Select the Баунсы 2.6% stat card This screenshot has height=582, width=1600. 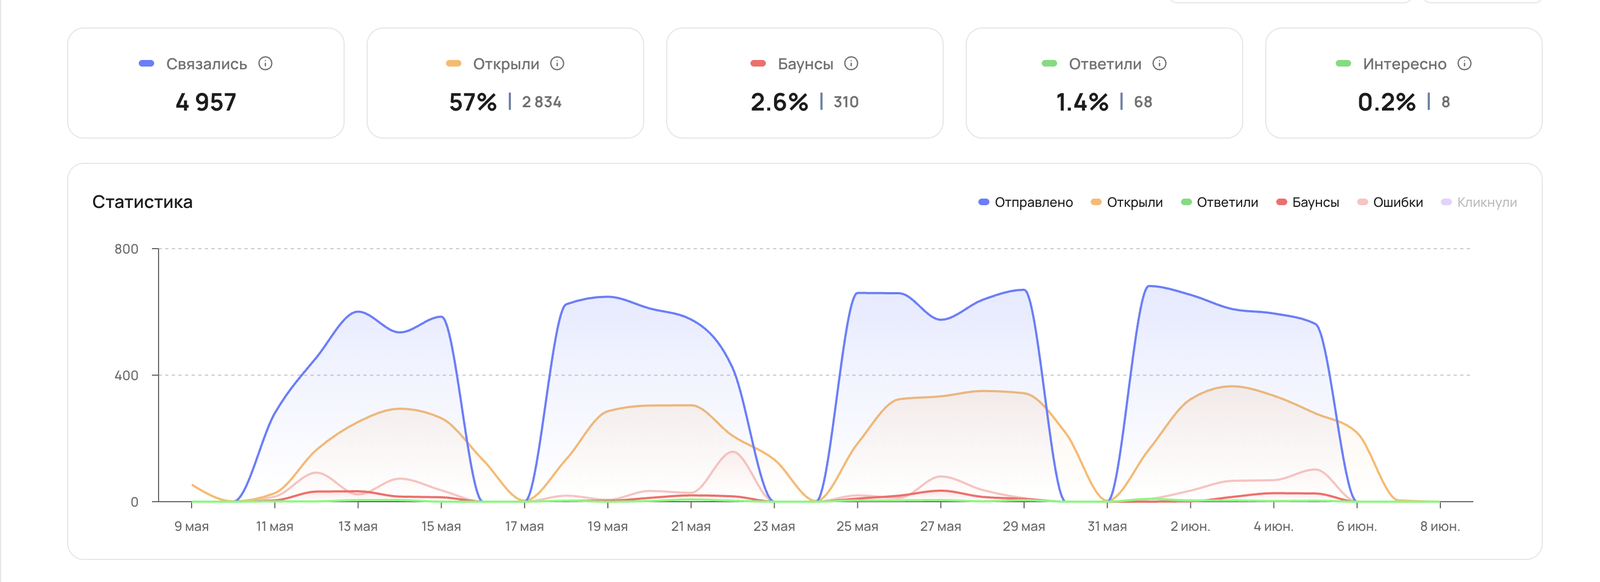pyautogui.click(x=805, y=83)
